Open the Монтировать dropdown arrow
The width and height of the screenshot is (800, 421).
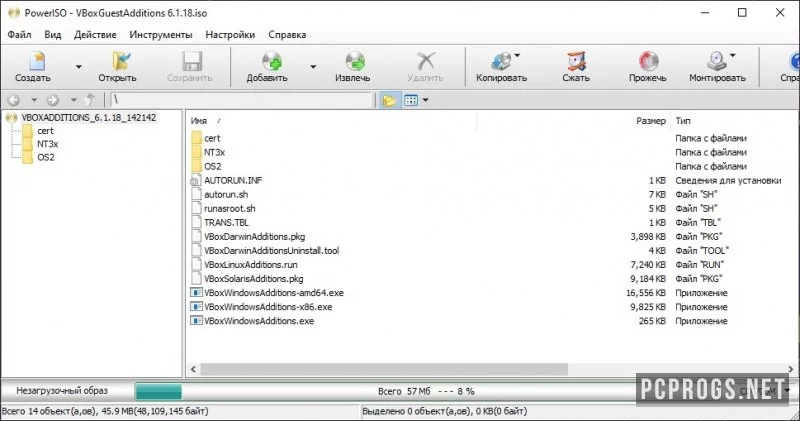(733, 56)
